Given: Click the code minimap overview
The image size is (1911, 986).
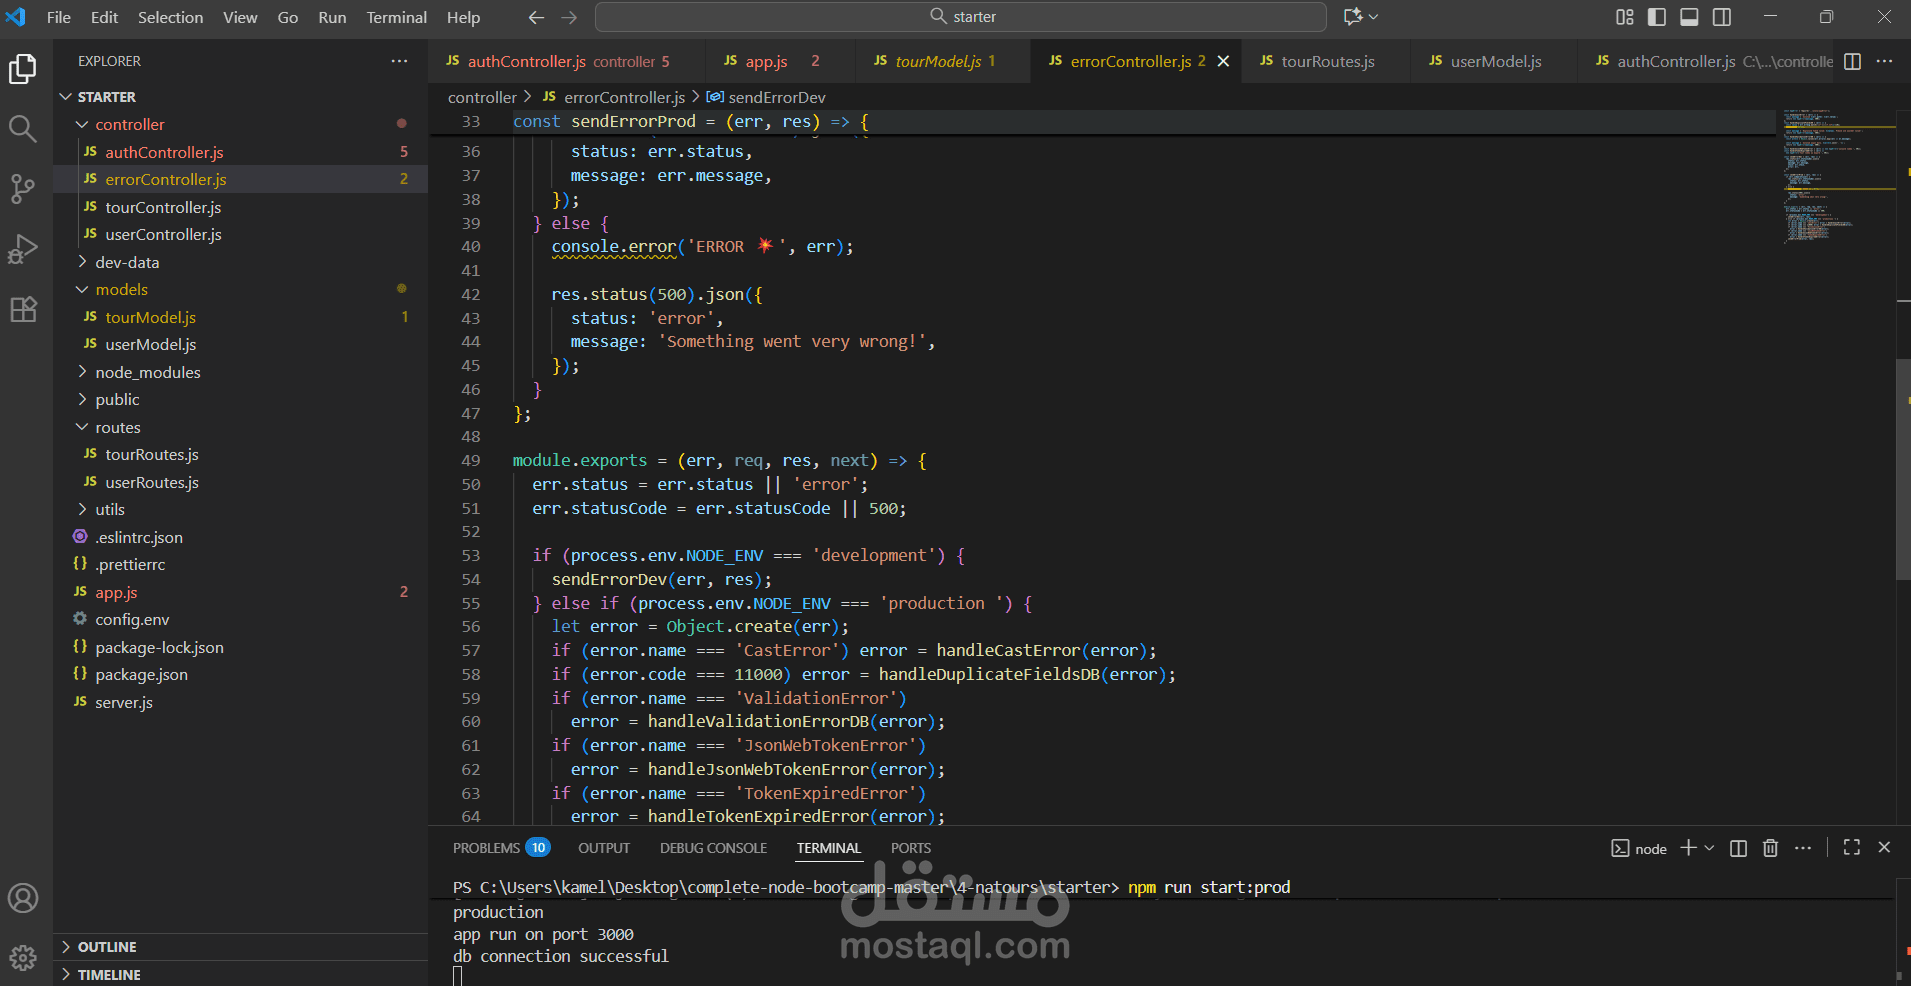Looking at the screenshot, I should (1838, 177).
